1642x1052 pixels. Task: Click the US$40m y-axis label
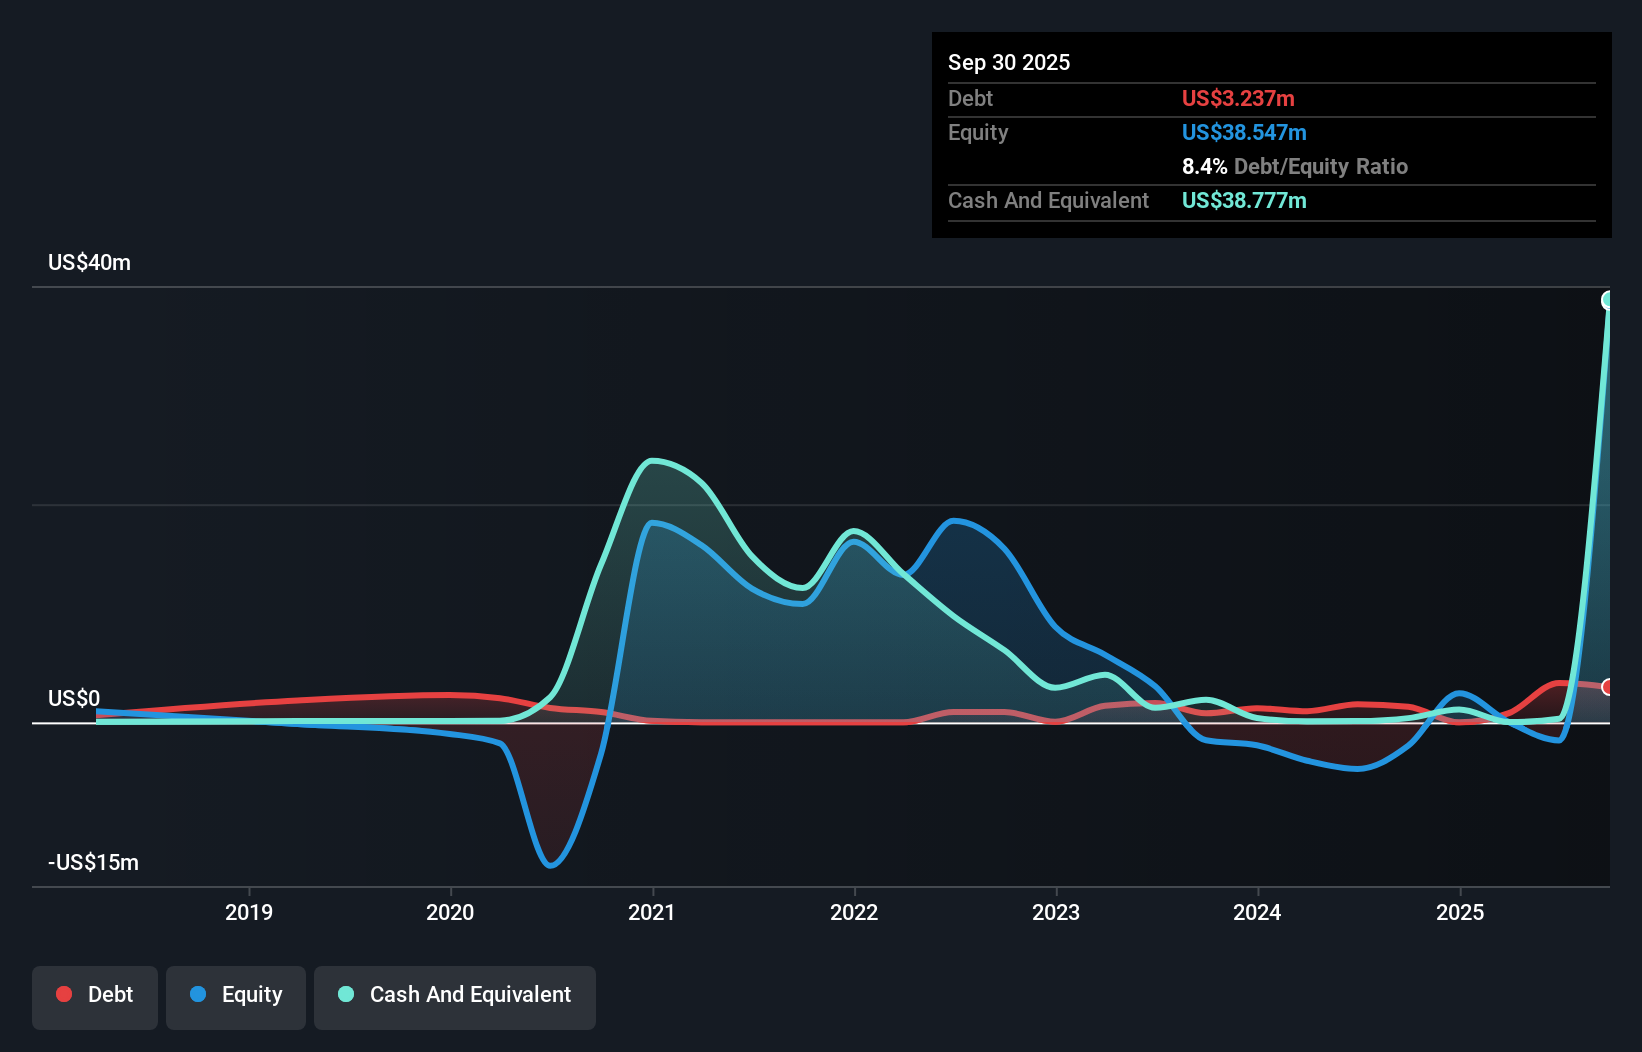click(x=90, y=262)
